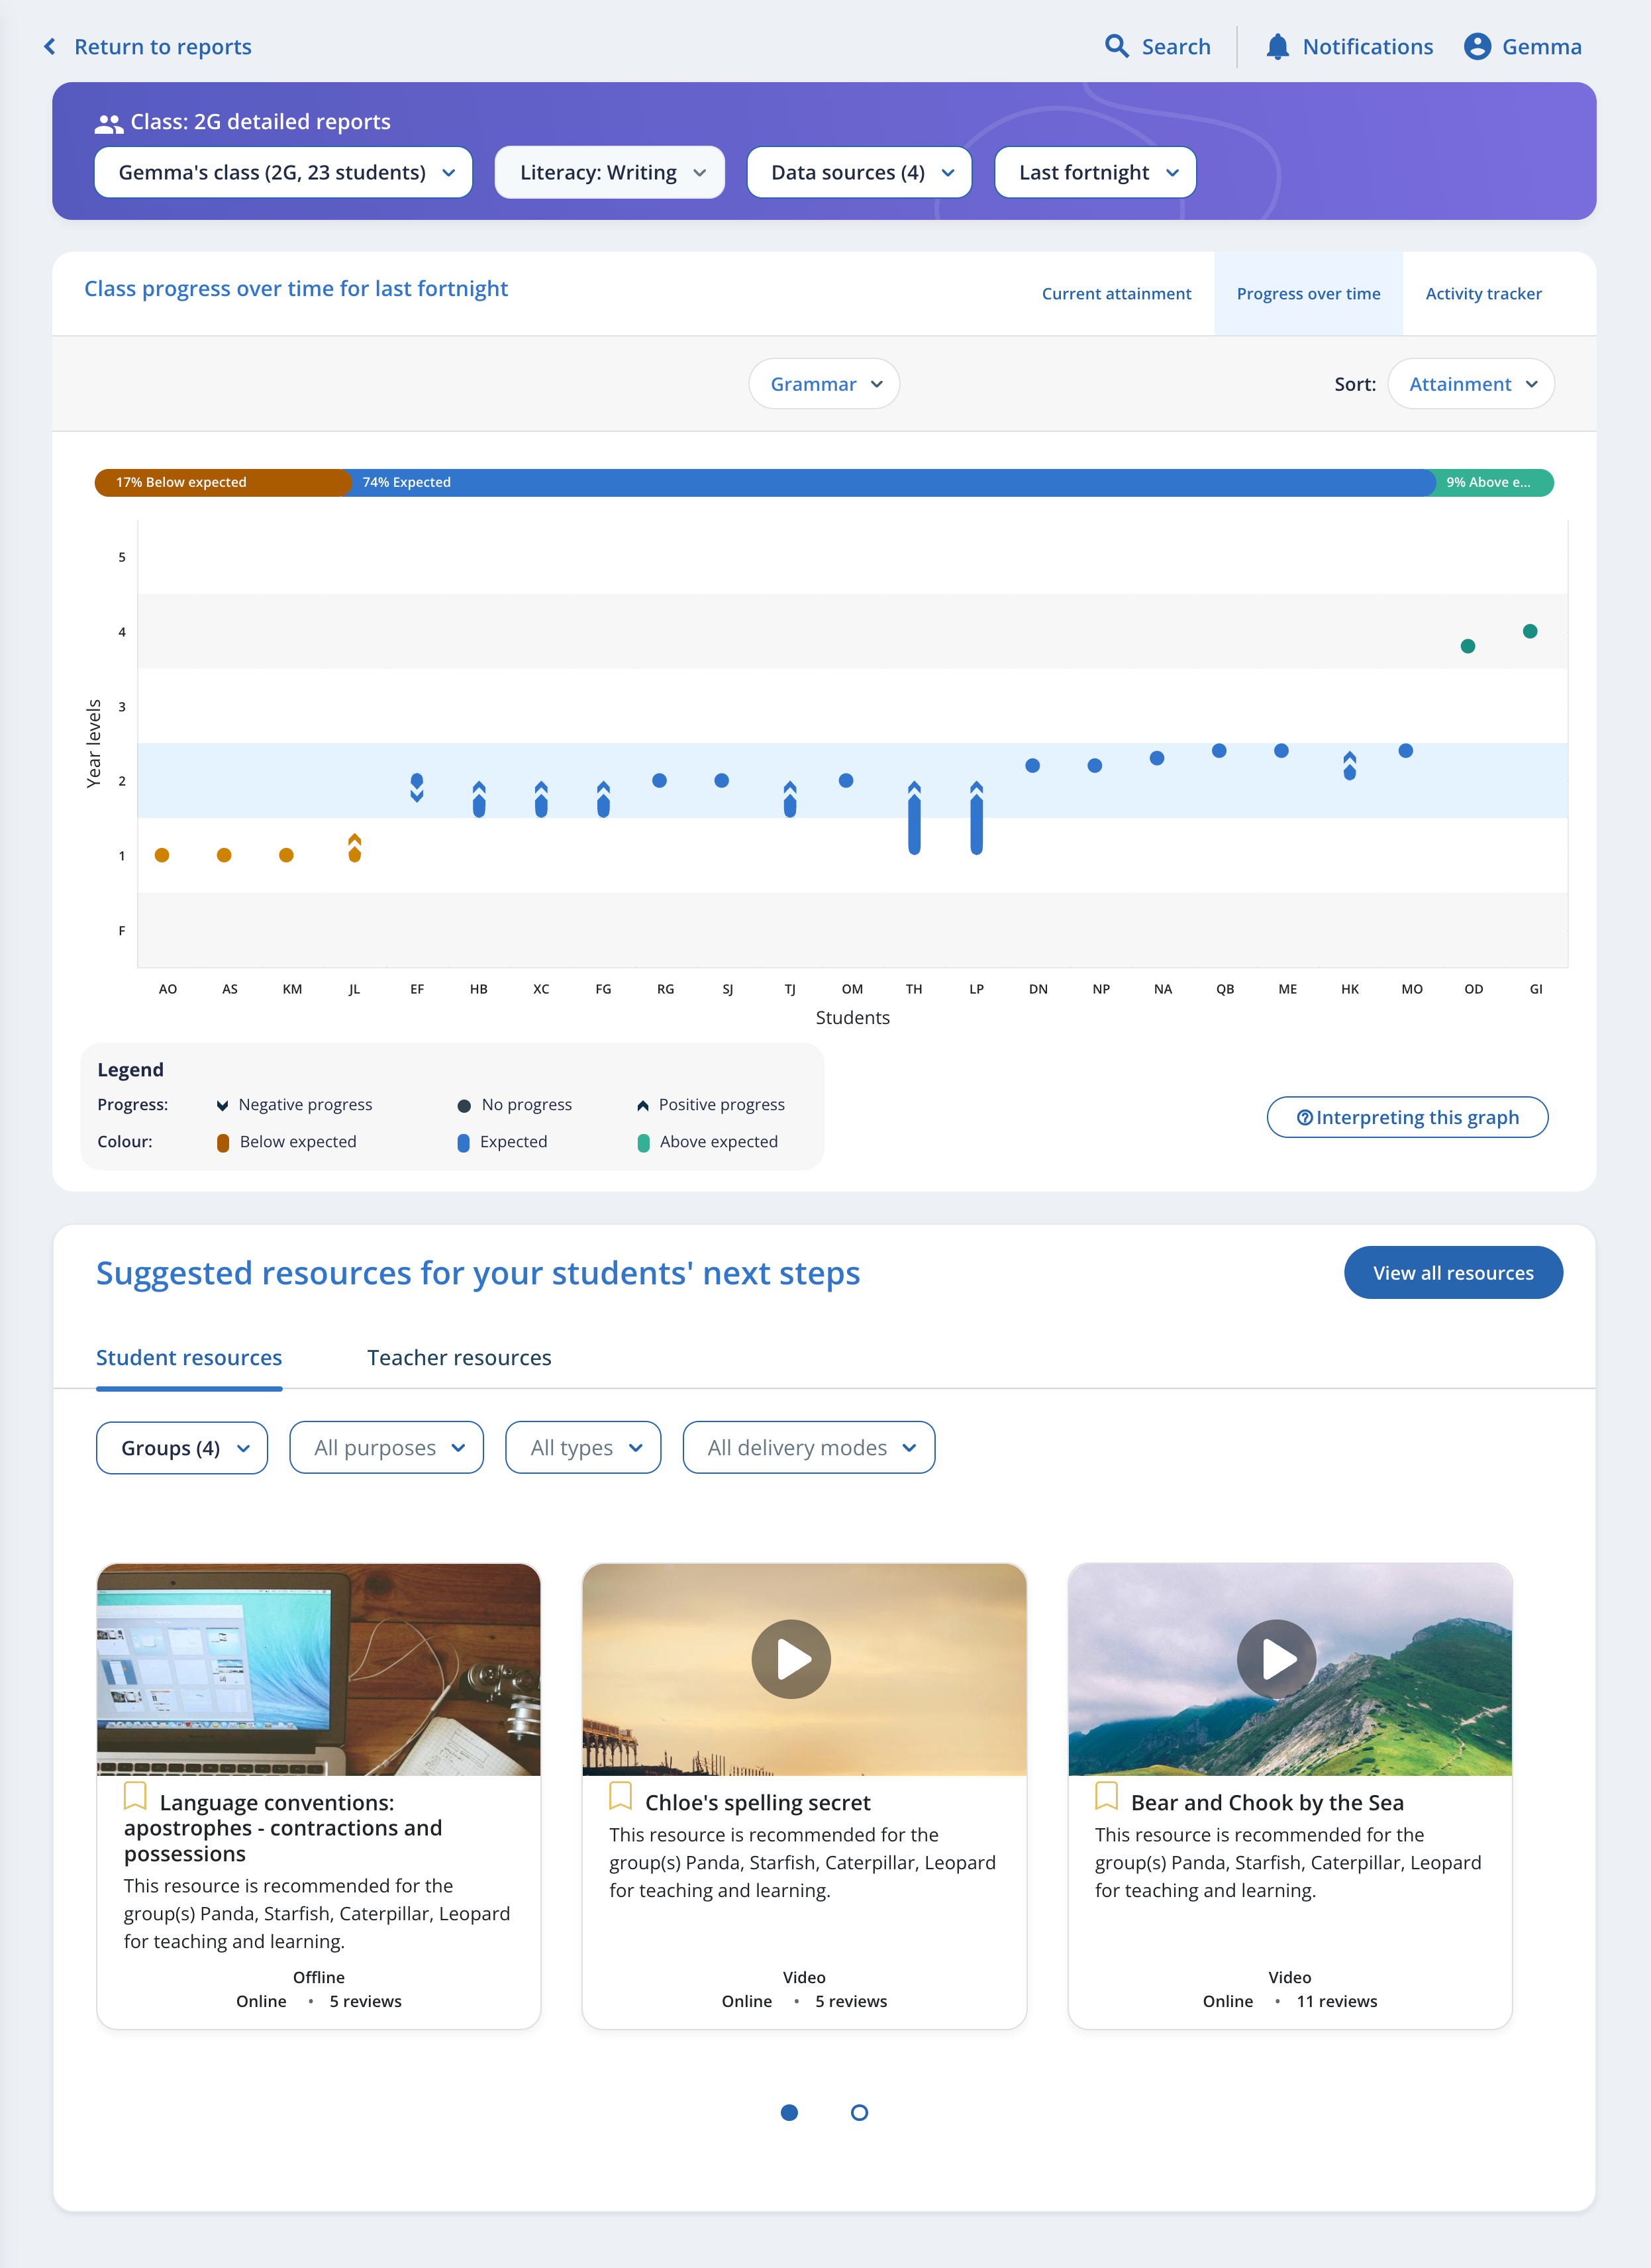Bookmark Chloe's spelling secret resource
Screen dimensions: 1651x2268
click(x=620, y=1796)
